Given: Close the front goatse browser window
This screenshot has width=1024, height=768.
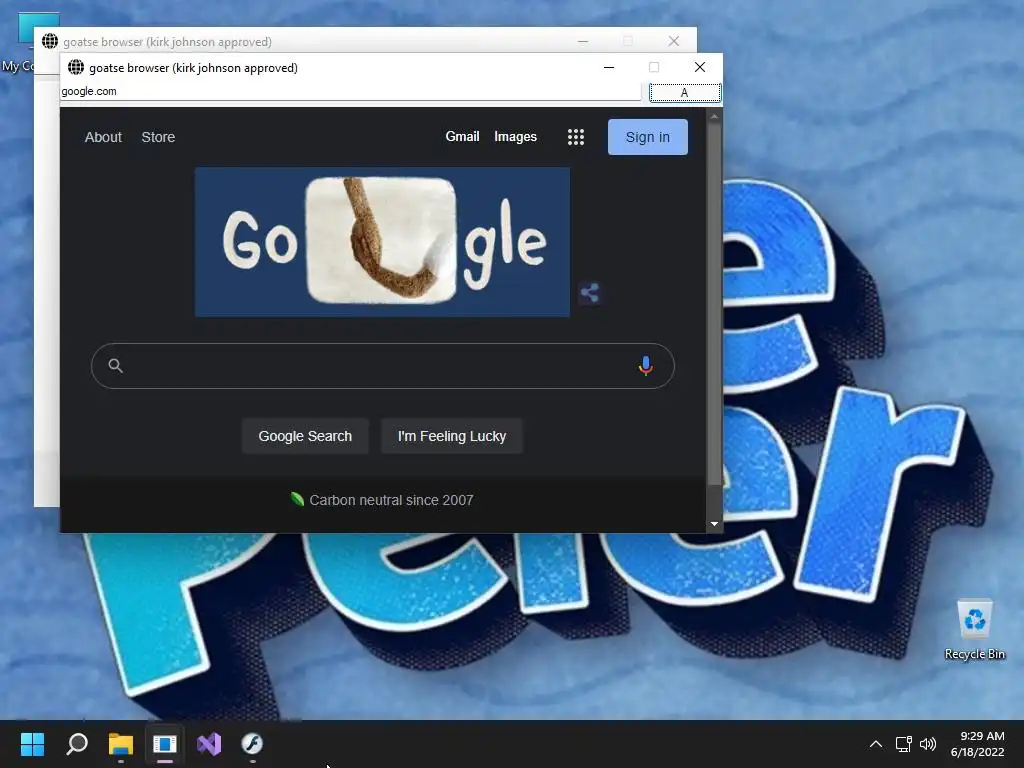Looking at the screenshot, I should tap(699, 67).
